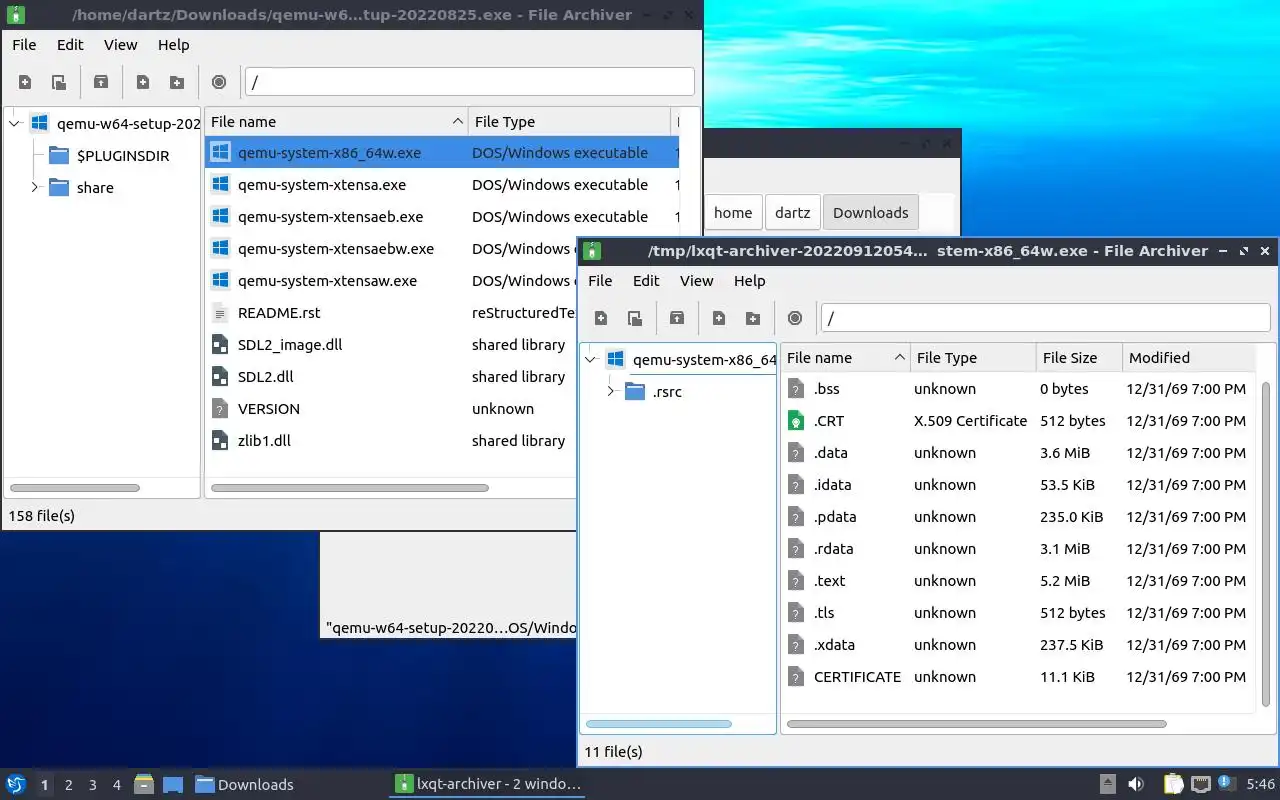Click Extract icon in qemu-system-x86_64w archiver toolbar
1280x800 pixels.
(677, 318)
